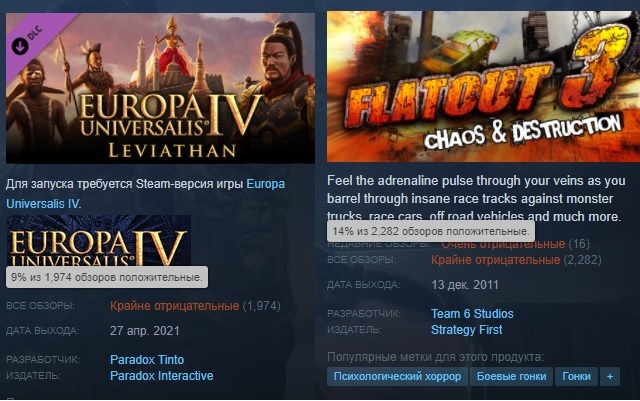This screenshot has width=640, height=401.
Task: Open developer Team 6 Studios page
Action: tap(472, 314)
